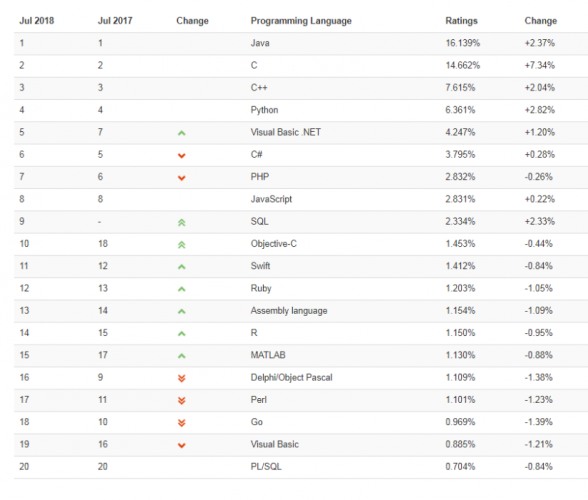Click the green up arrow in Swift row

182,267
